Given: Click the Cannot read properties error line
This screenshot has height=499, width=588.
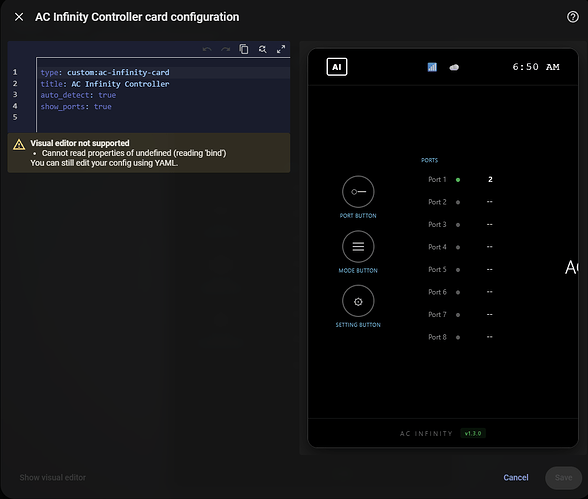Looking at the screenshot, I should (134, 153).
